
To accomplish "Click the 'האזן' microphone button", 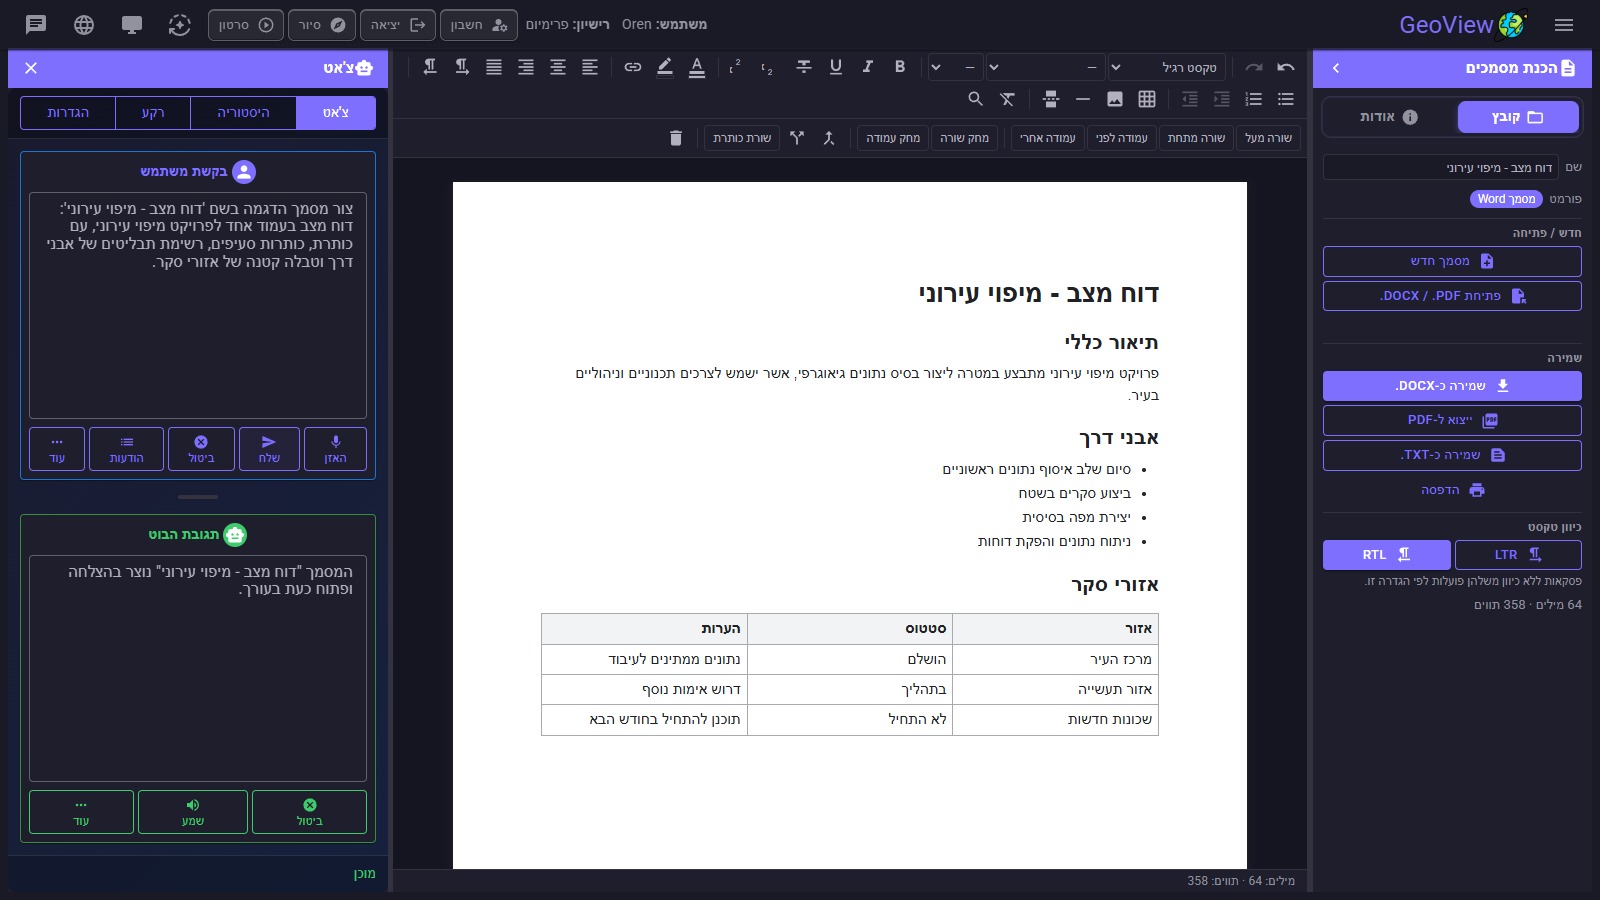I will coord(335,449).
